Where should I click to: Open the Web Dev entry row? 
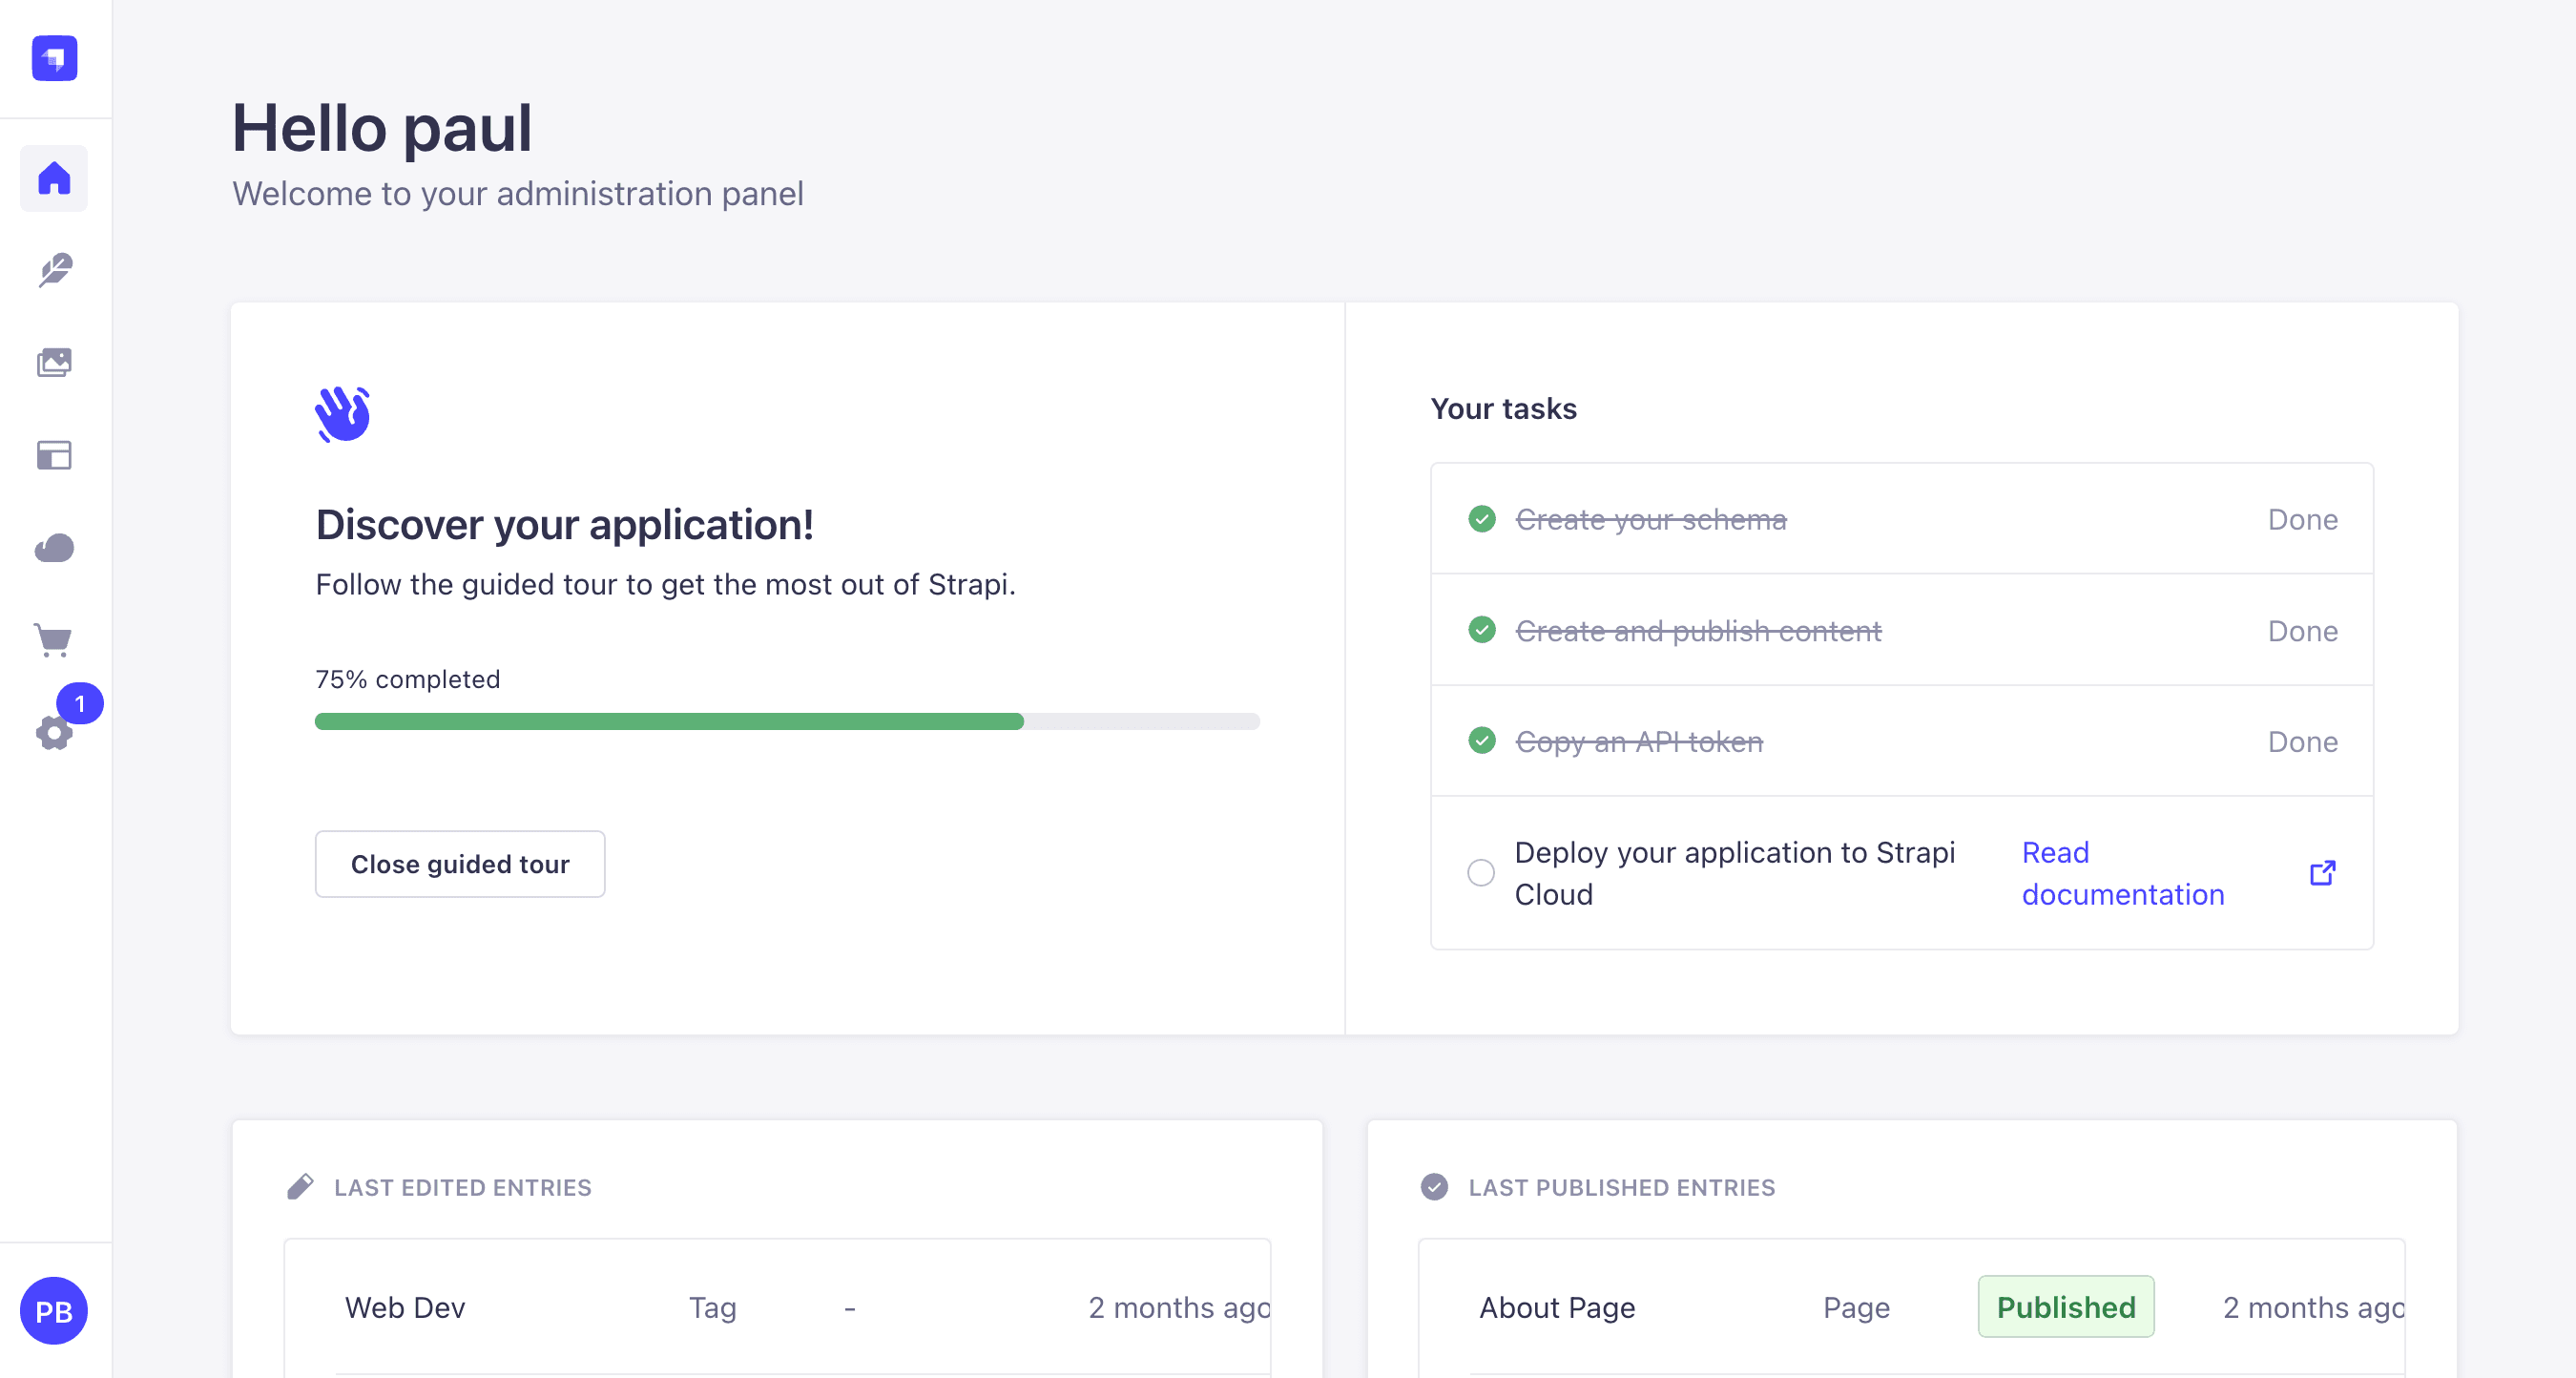777,1308
